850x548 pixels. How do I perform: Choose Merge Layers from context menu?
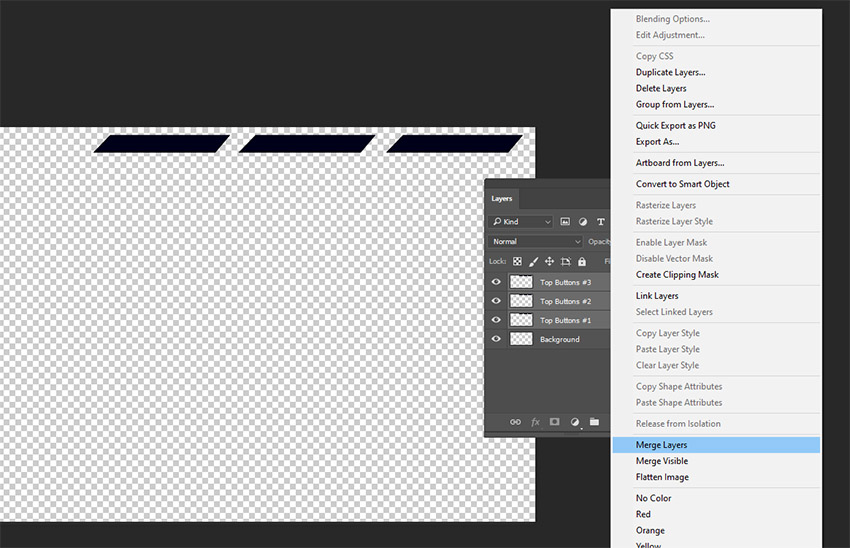coord(716,445)
